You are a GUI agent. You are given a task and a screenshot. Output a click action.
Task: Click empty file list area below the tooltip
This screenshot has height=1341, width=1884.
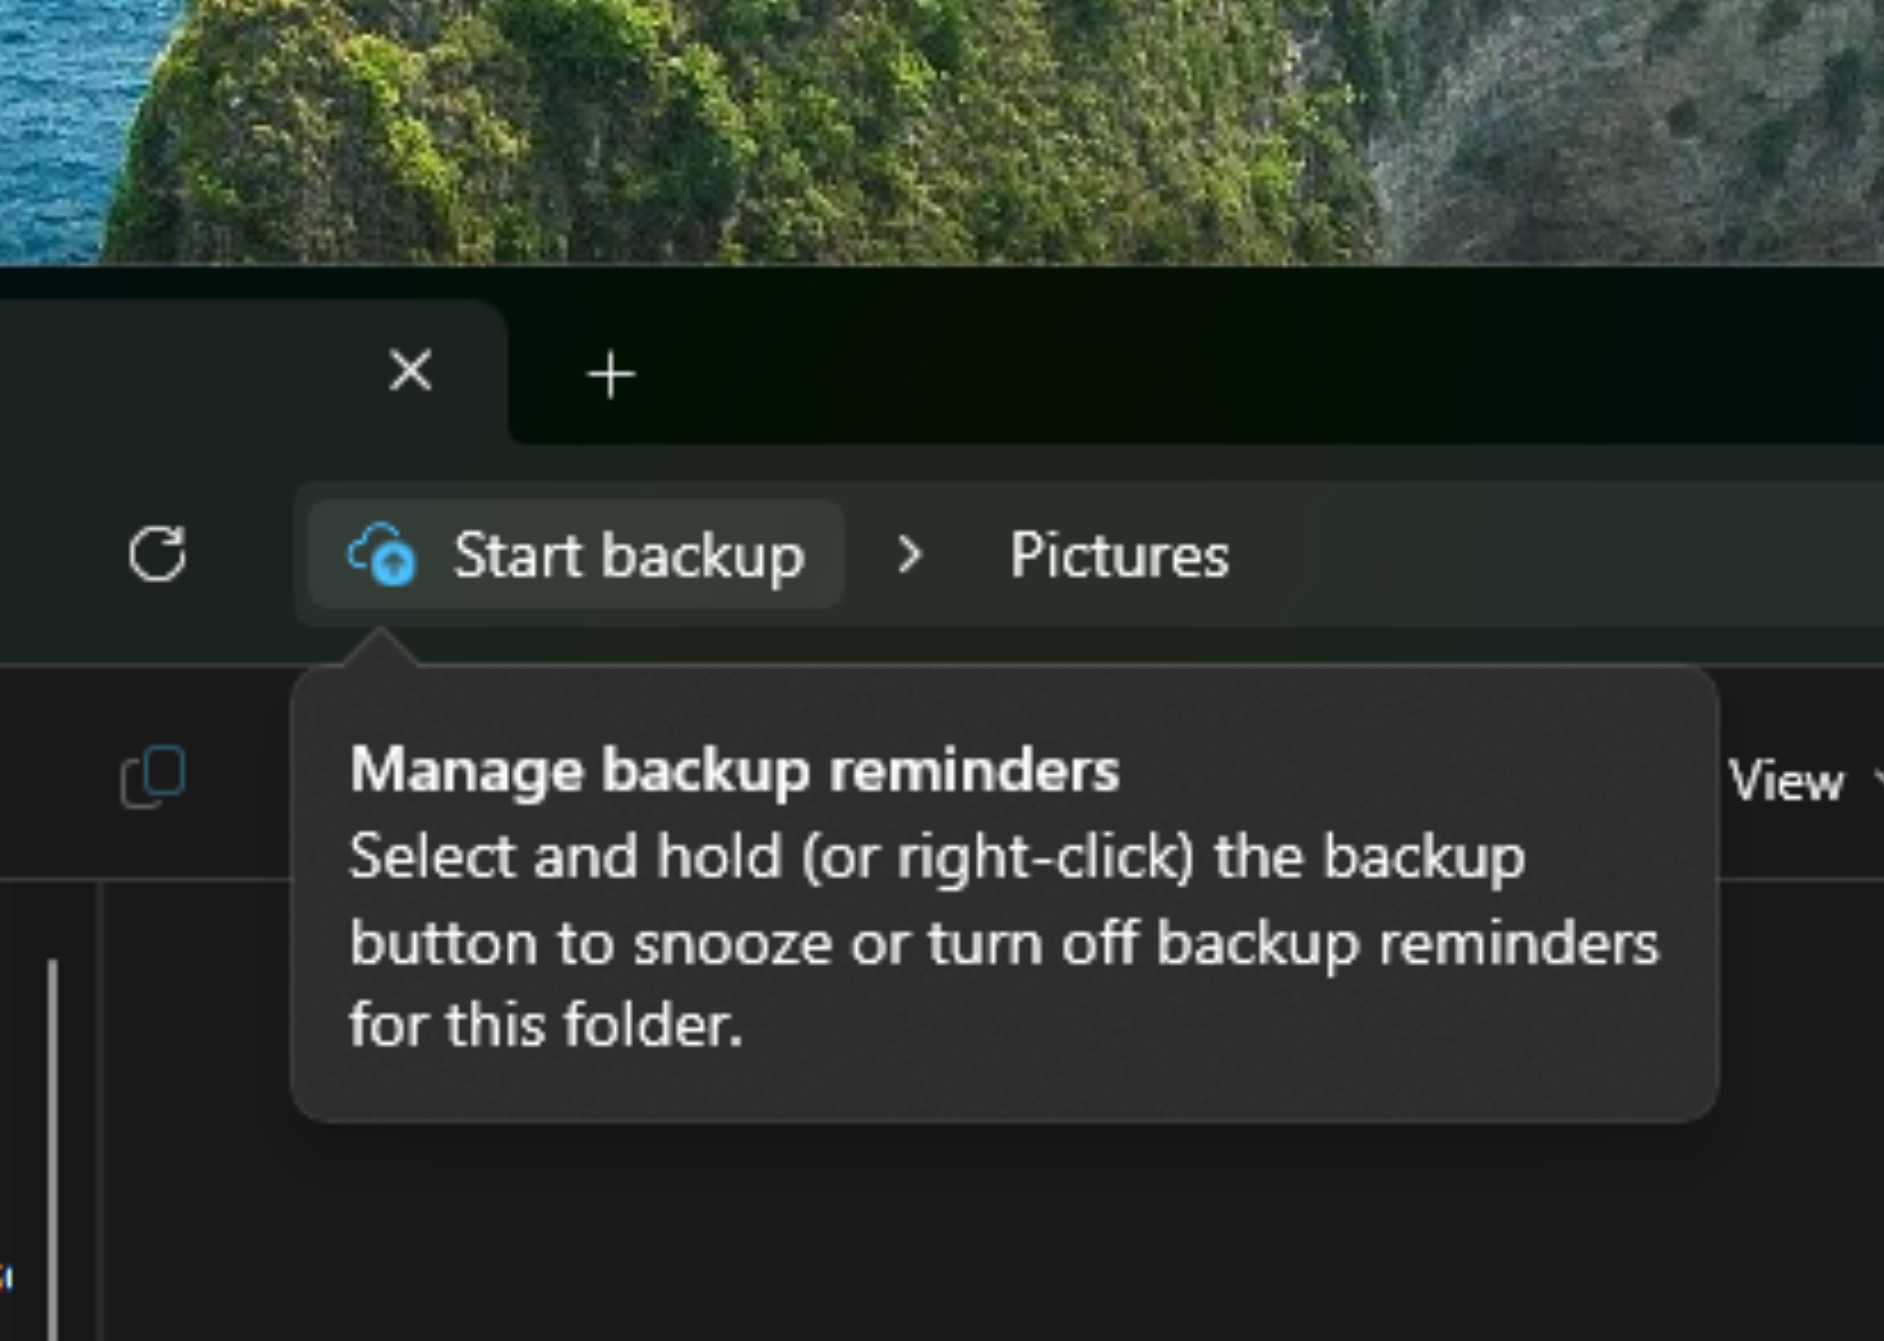(x=1000, y=1240)
